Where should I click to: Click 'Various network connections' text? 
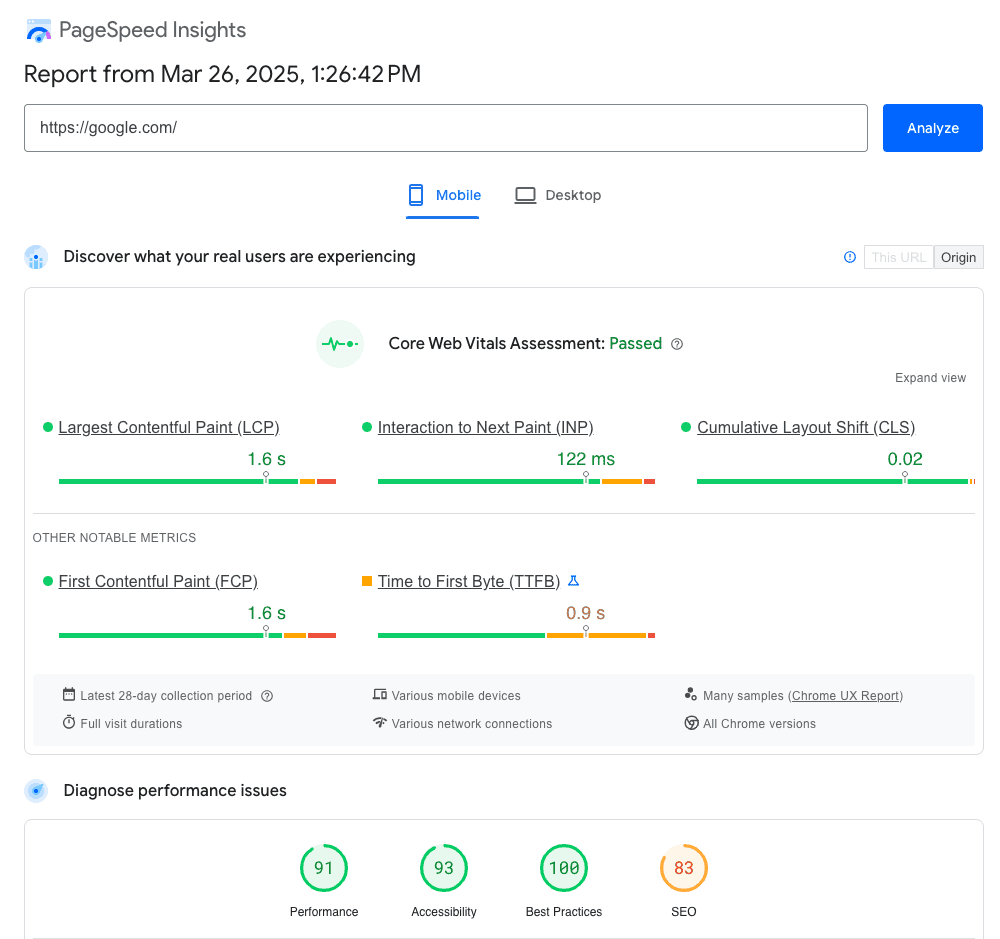point(472,724)
